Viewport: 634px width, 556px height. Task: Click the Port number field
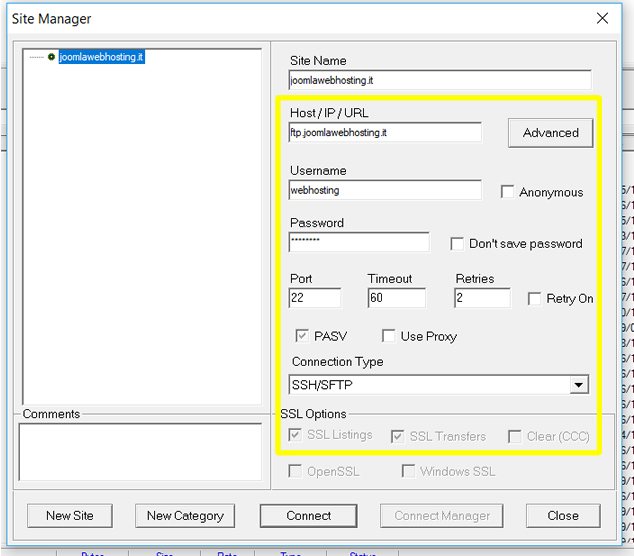point(315,298)
